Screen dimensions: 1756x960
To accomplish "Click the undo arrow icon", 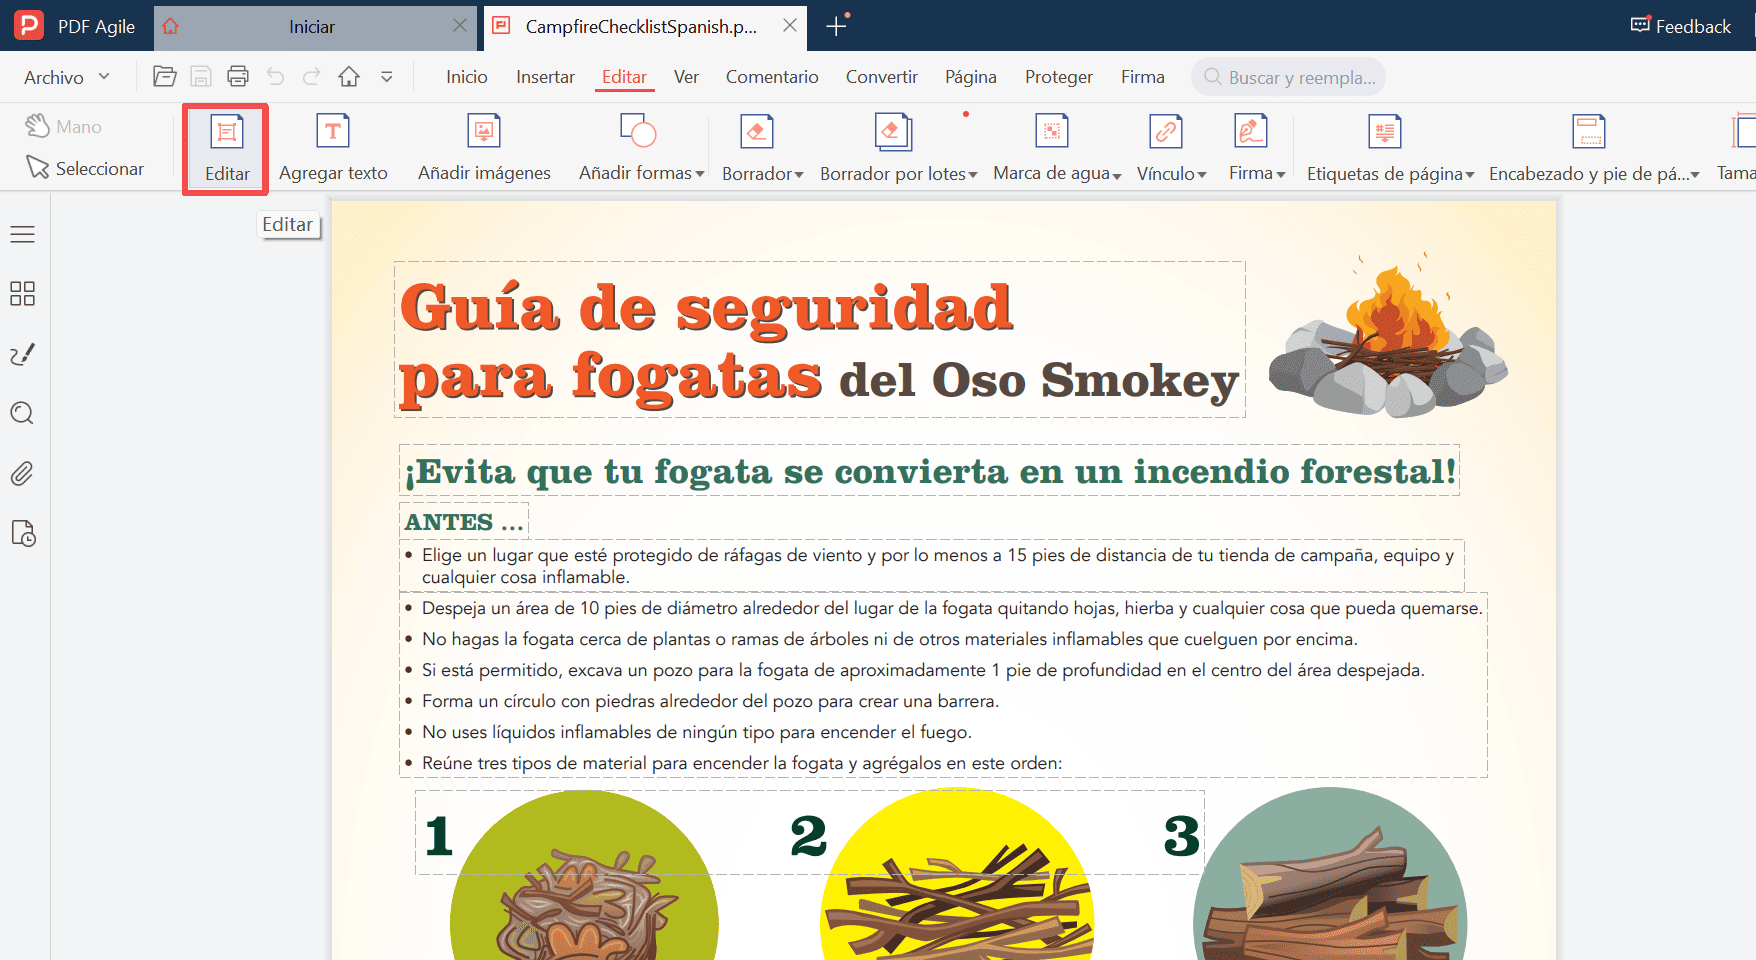I will [x=274, y=76].
